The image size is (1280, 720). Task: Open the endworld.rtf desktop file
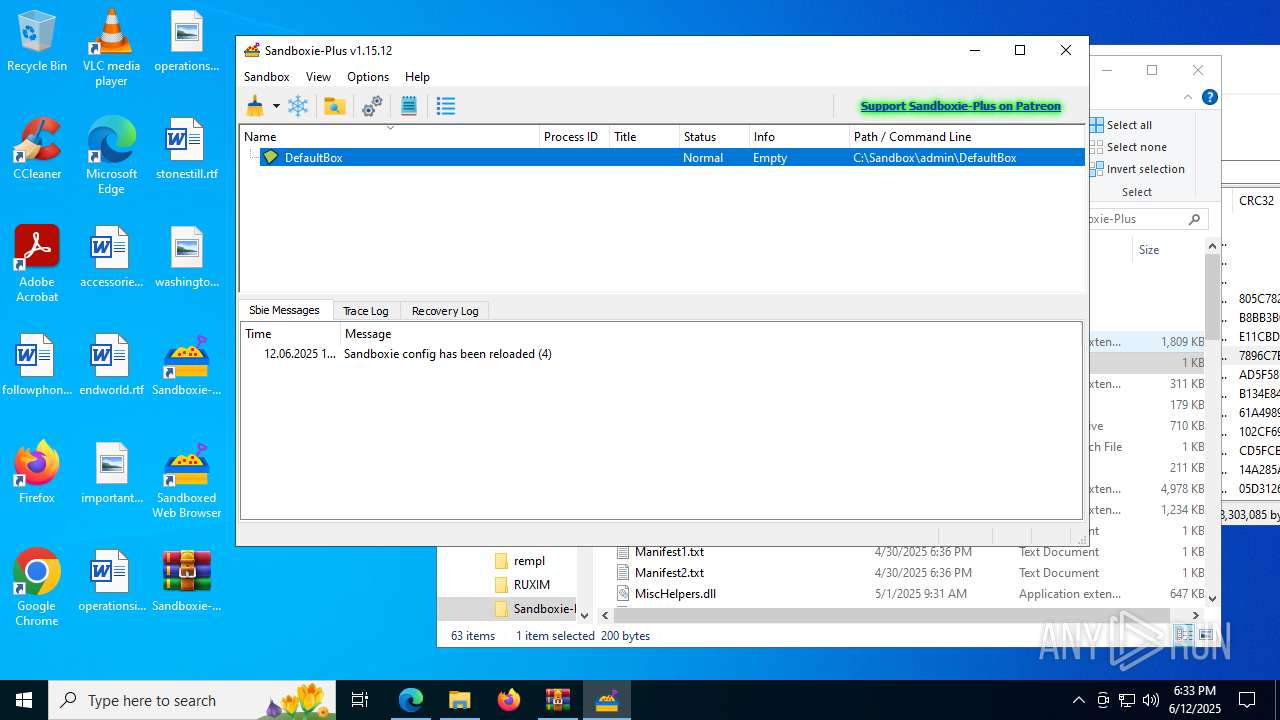click(x=111, y=366)
